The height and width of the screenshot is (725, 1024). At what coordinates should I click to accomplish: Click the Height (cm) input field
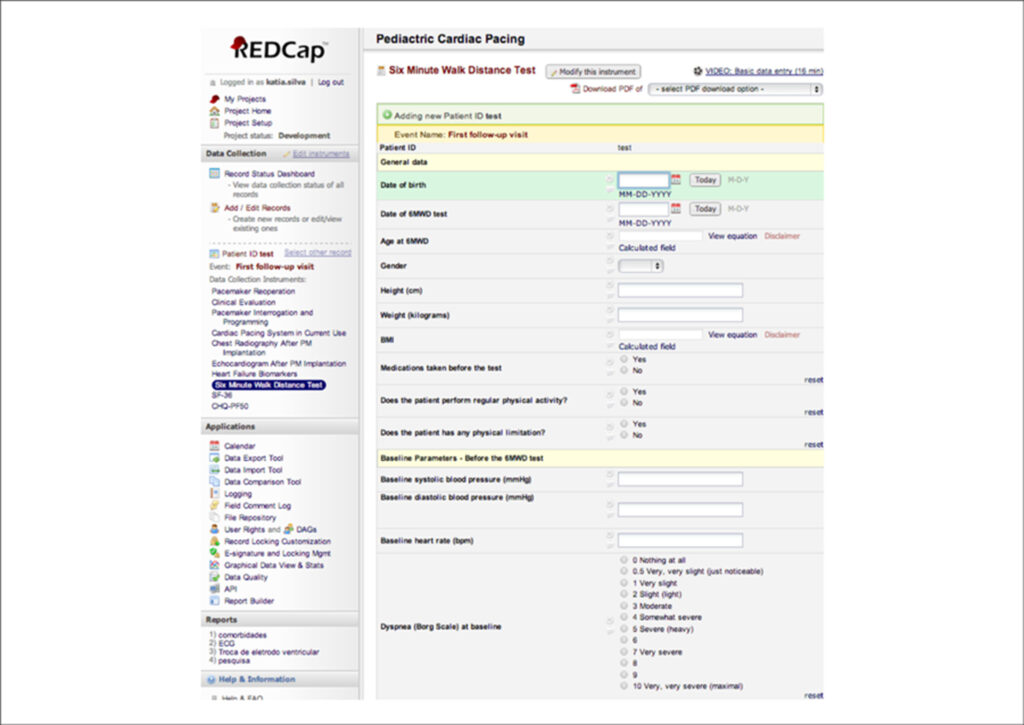pos(680,290)
